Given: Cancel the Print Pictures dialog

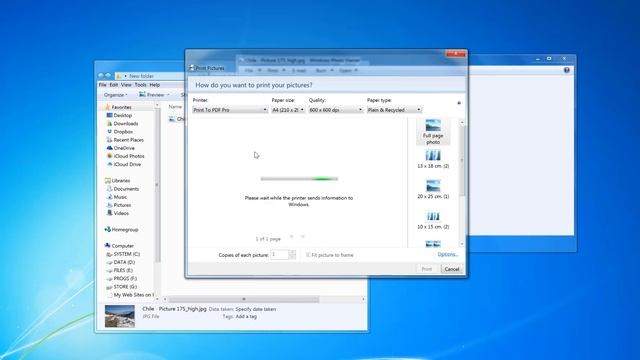Looking at the screenshot, I should (452, 269).
